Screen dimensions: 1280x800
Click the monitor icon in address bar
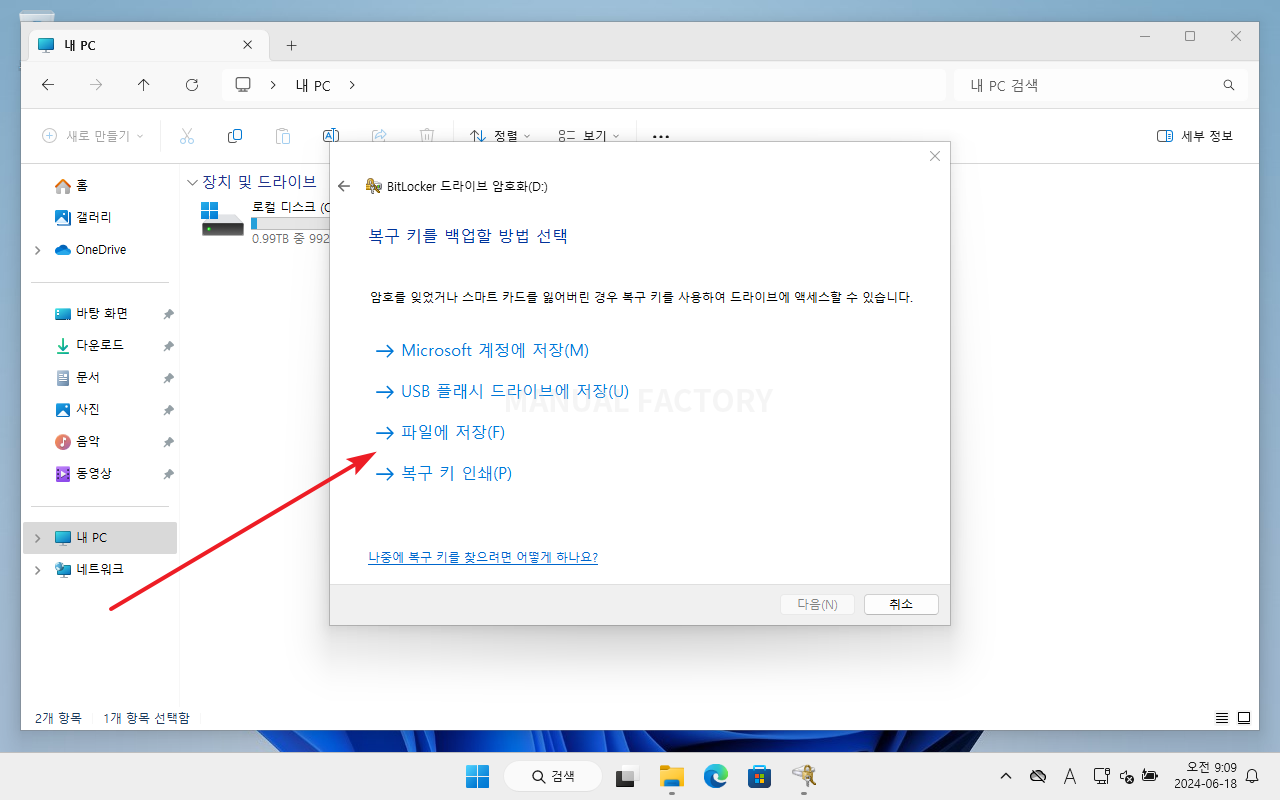click(243, 86)
